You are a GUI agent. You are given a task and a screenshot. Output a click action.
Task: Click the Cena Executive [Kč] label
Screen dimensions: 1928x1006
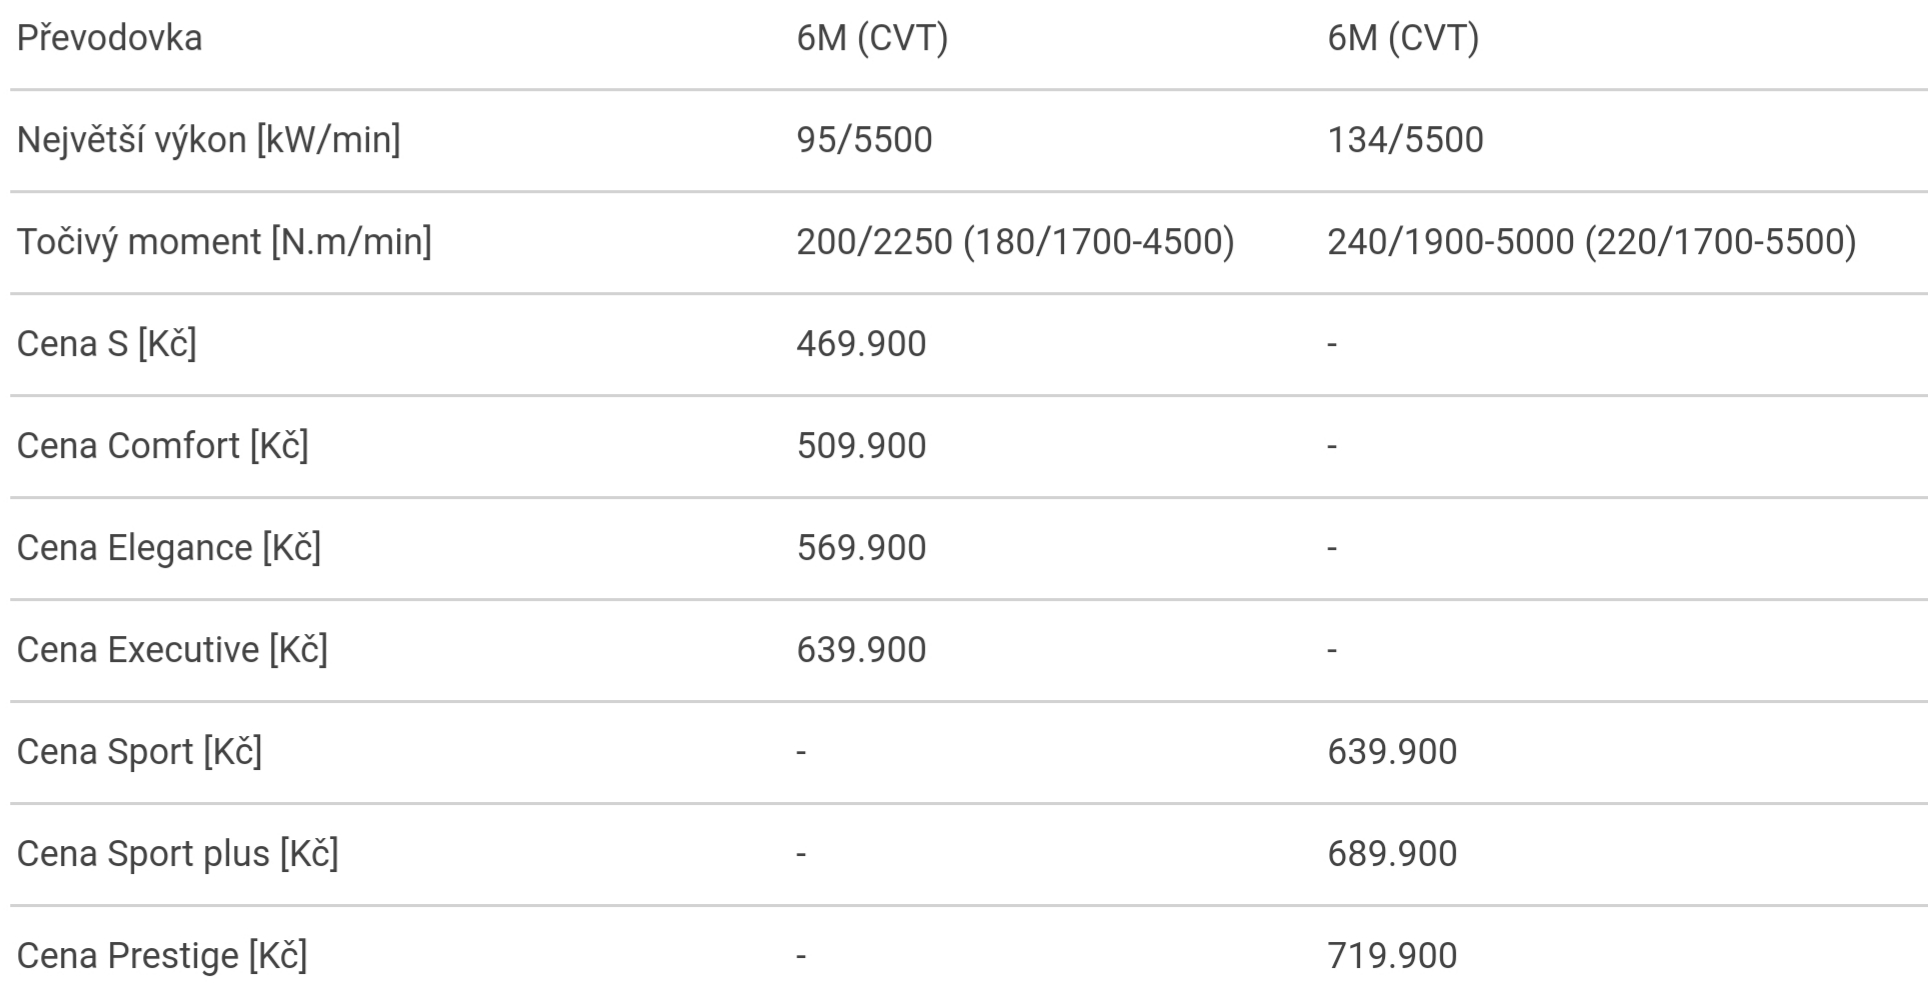click(172, 650)
